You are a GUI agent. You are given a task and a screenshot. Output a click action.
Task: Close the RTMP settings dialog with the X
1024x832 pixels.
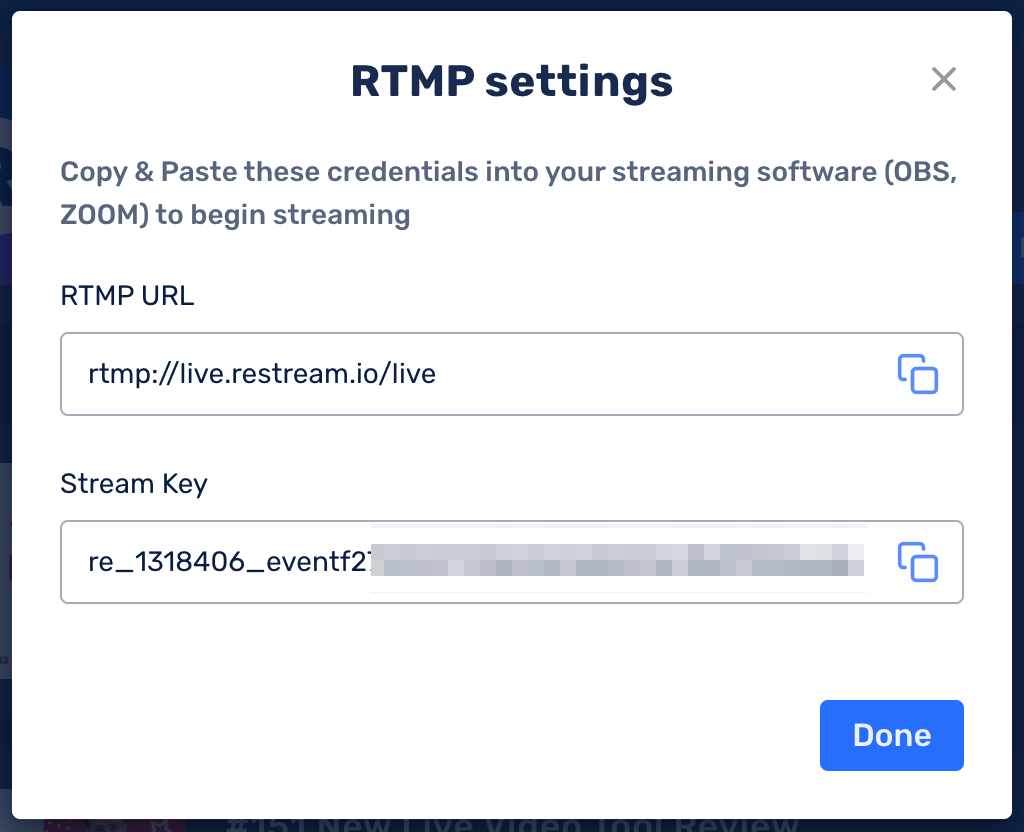pyautogui.click(x=944, y=80)
